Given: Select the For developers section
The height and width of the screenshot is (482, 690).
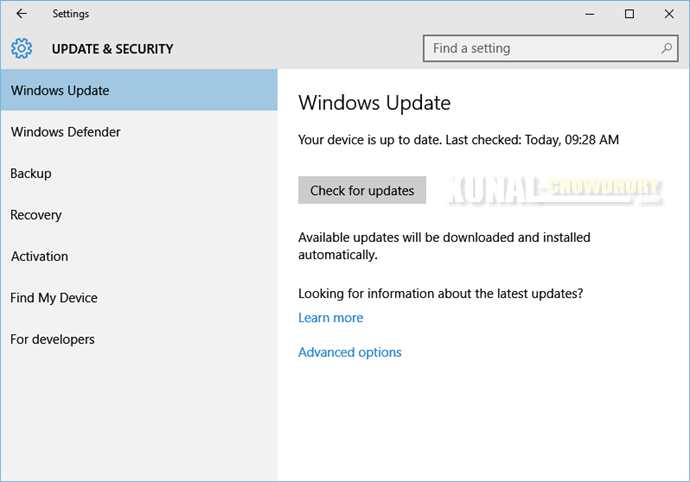Looking at the screenshot, I should [53, 340].
